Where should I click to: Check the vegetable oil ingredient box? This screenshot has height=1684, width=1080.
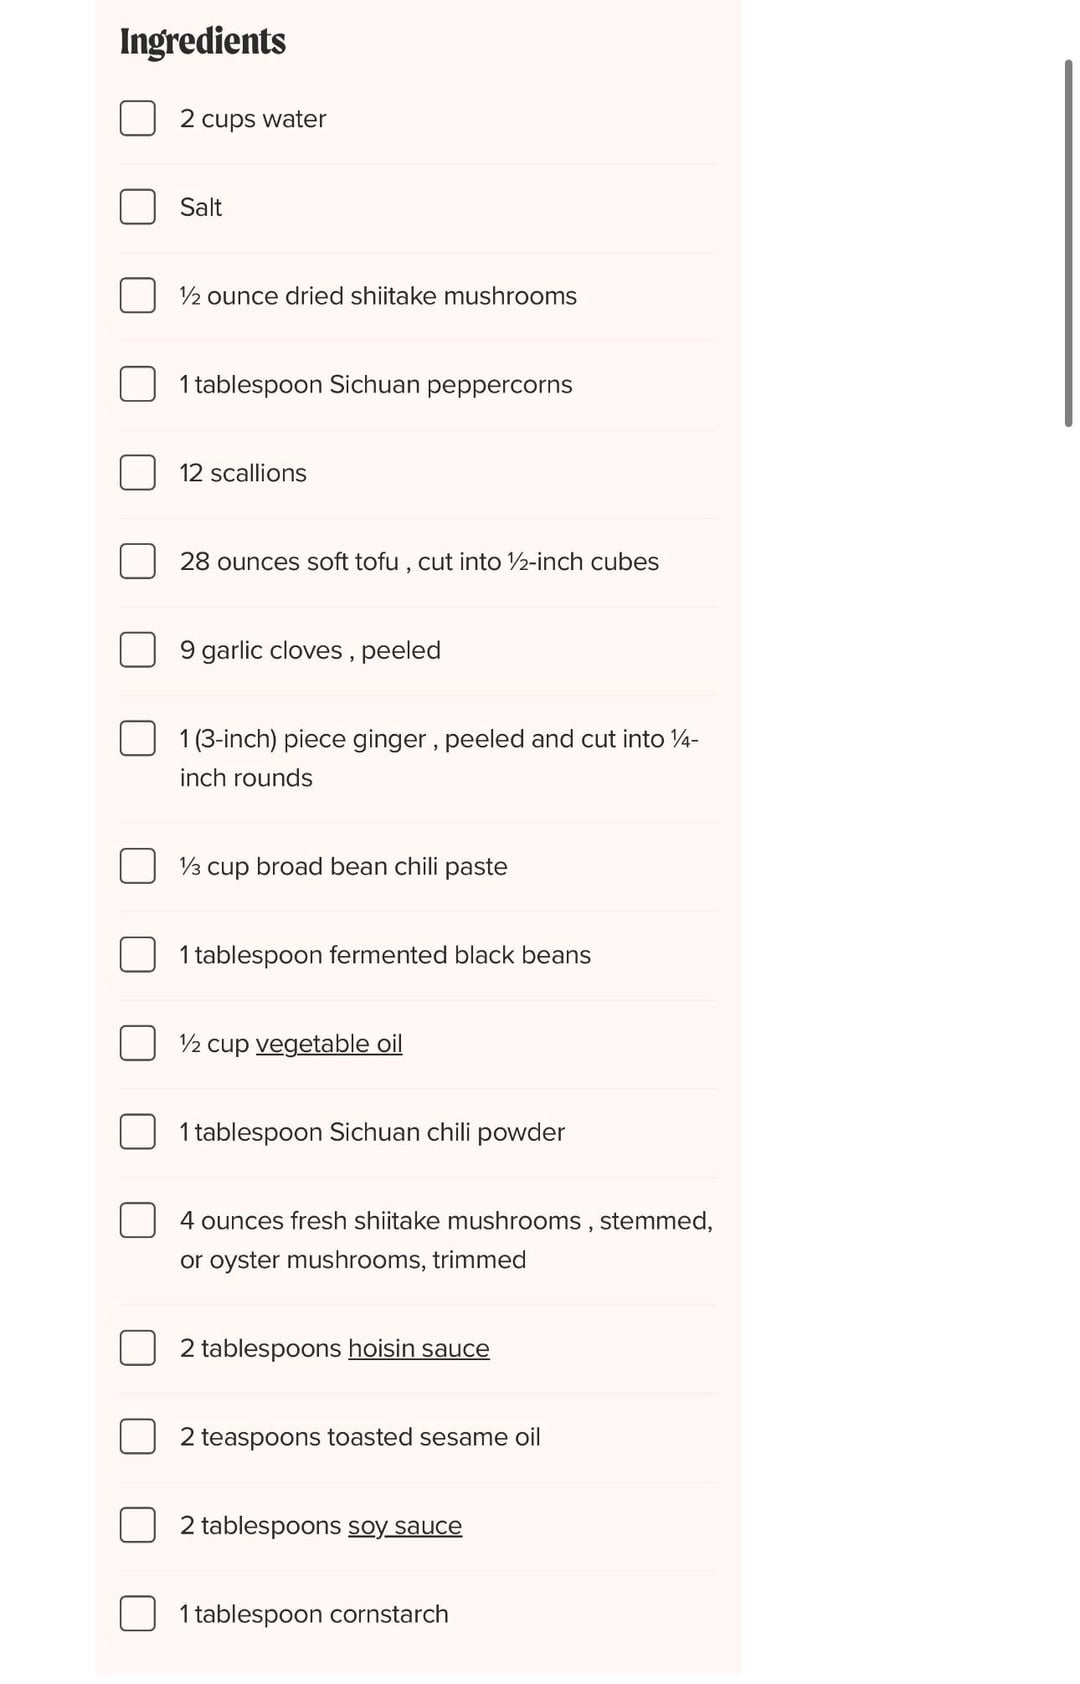[138, 1043]
